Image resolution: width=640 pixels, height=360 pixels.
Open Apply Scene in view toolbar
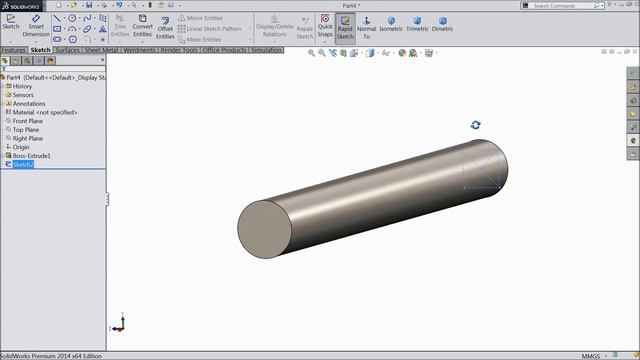coord(413,53)
